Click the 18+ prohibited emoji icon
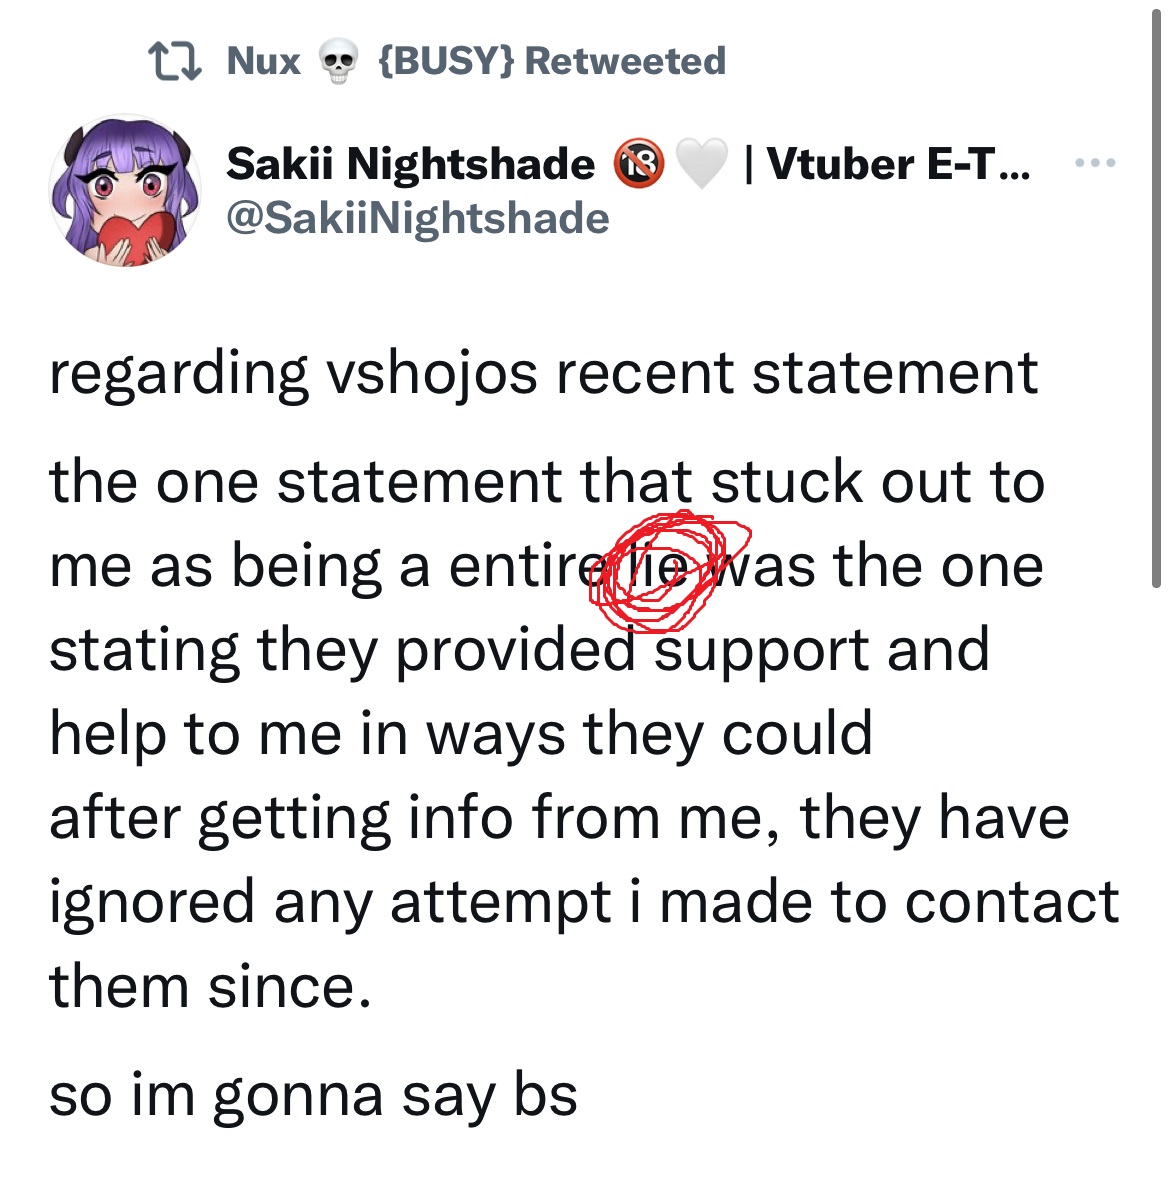This screenshot has height=1188, width=1170. point(639,164)
